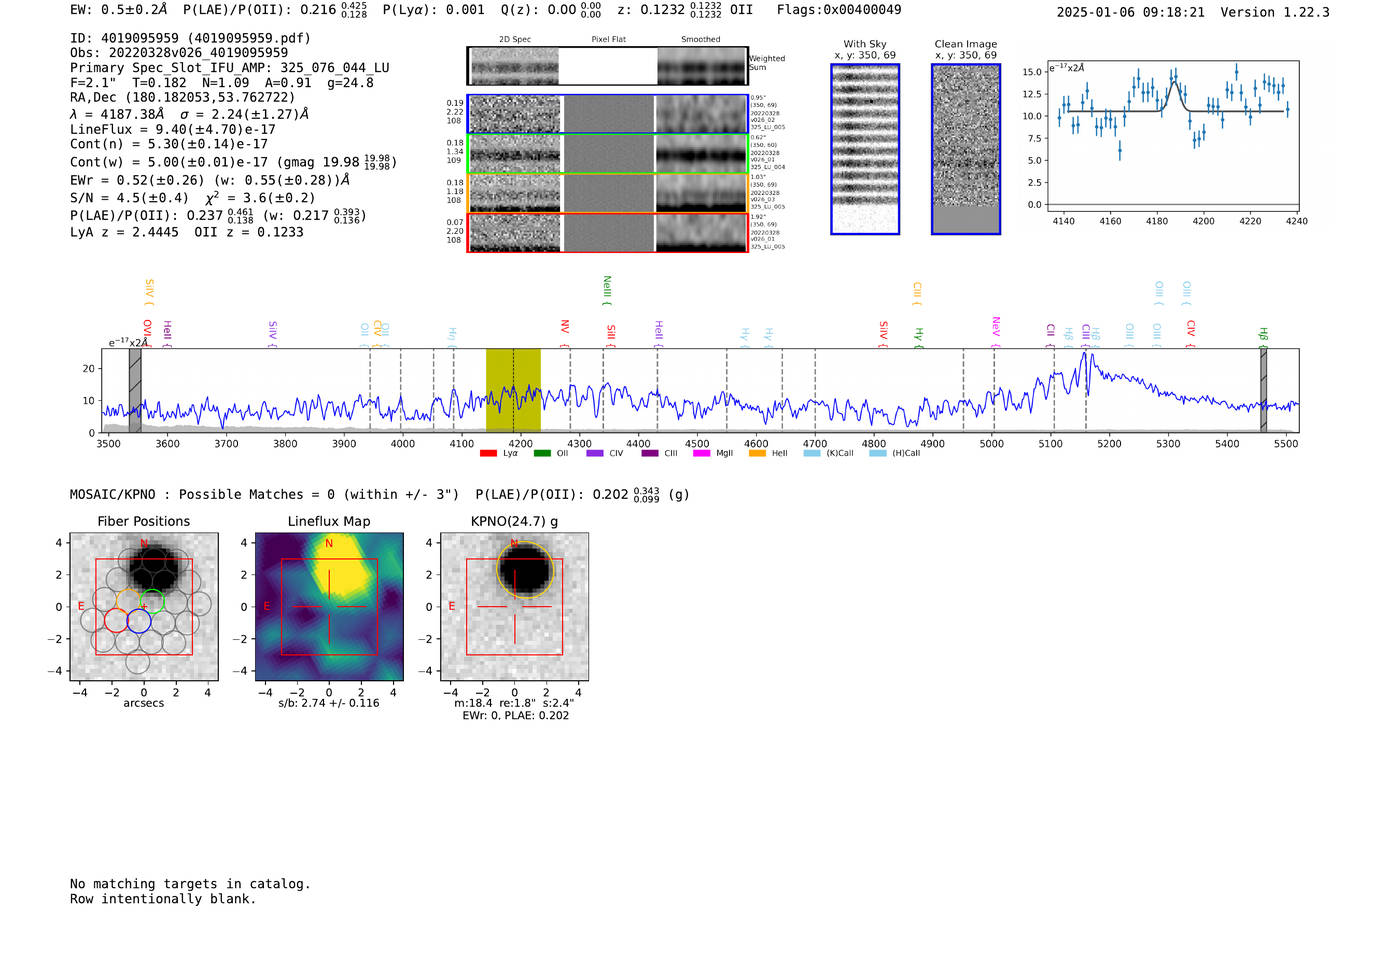Image resolution: width=1400 pixels, height=953 pixels.
Task: Click the green OII legend swatch
Action: (542, 453)
